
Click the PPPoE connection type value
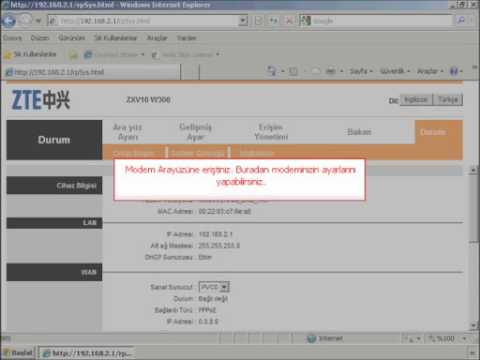207,310
